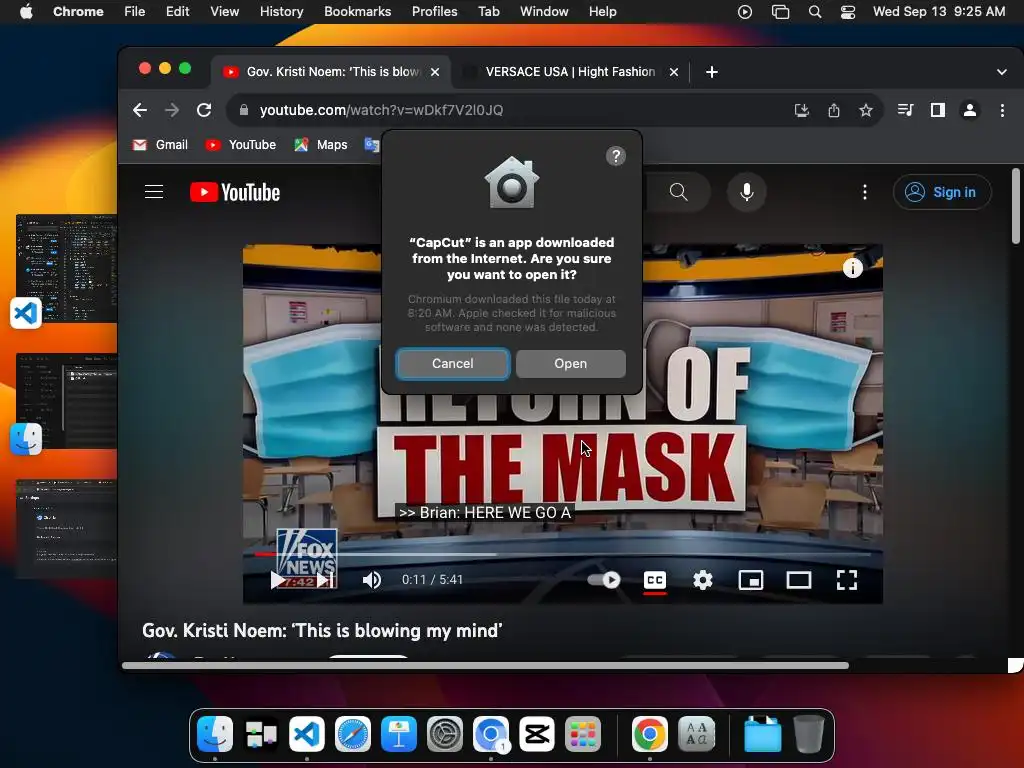This screenshot has height=768, width=1024.
Task: Launch Visual Studio Code from the dock
Action: [x=306, y=734]
